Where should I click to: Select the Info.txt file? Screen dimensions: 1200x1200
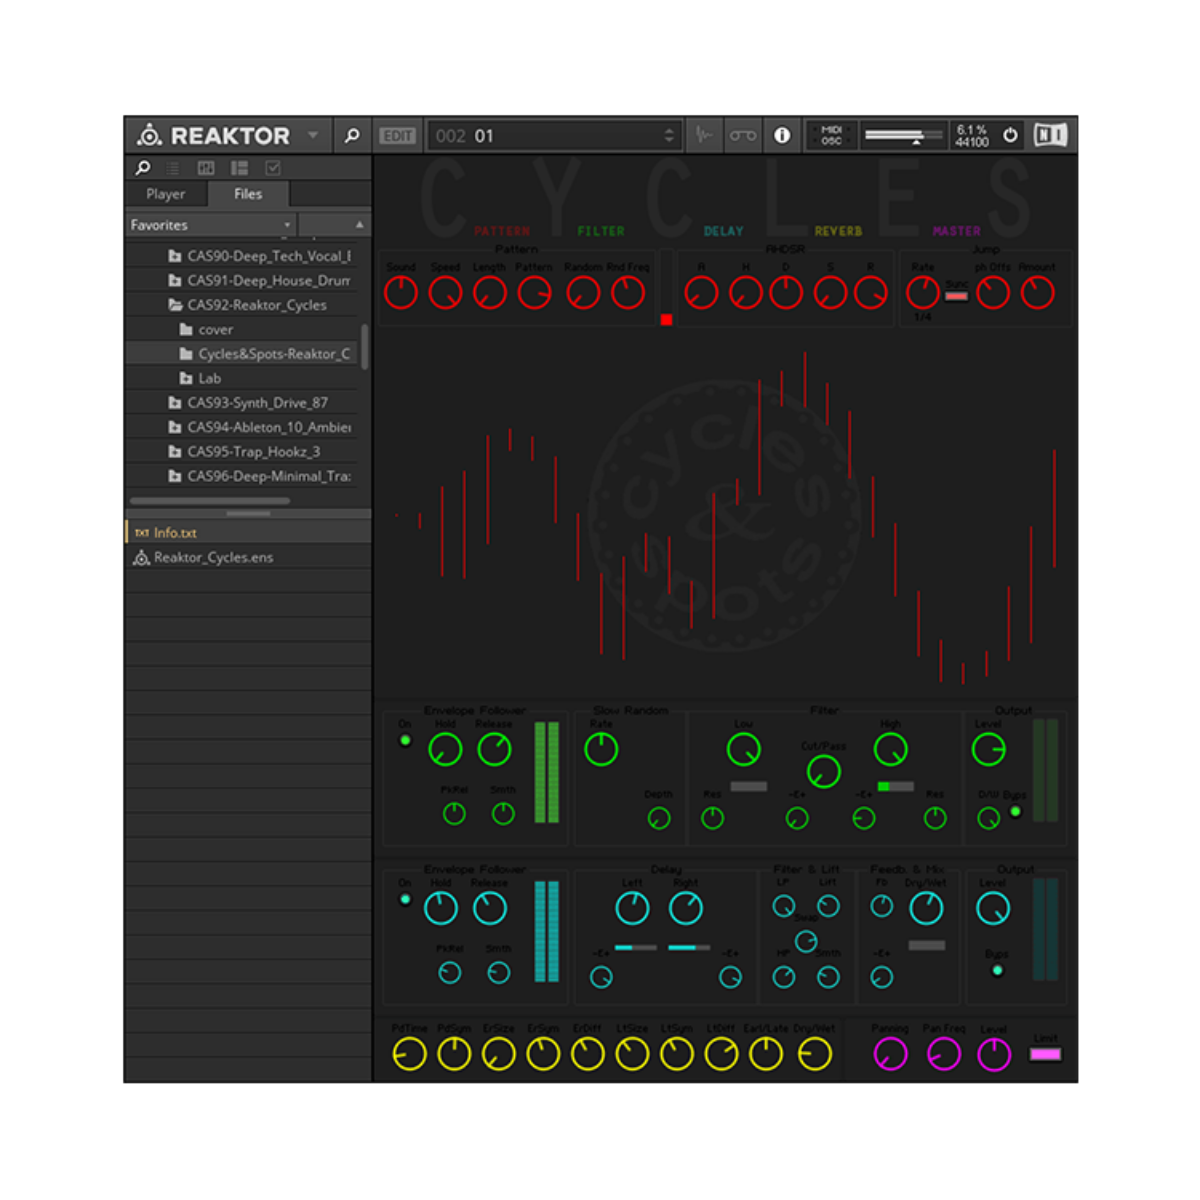[248, 532]
